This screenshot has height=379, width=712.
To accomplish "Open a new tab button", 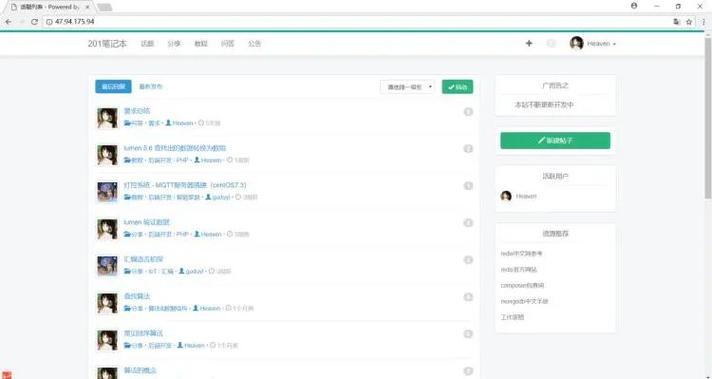I will point(104,7).
